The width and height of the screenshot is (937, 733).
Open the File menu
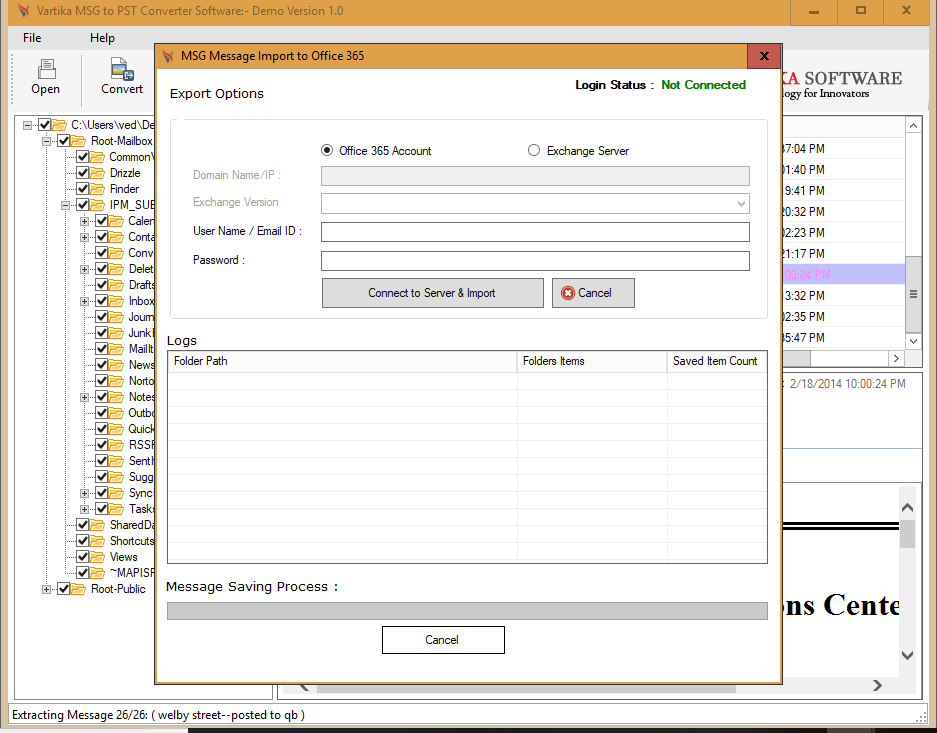(32, 38)
